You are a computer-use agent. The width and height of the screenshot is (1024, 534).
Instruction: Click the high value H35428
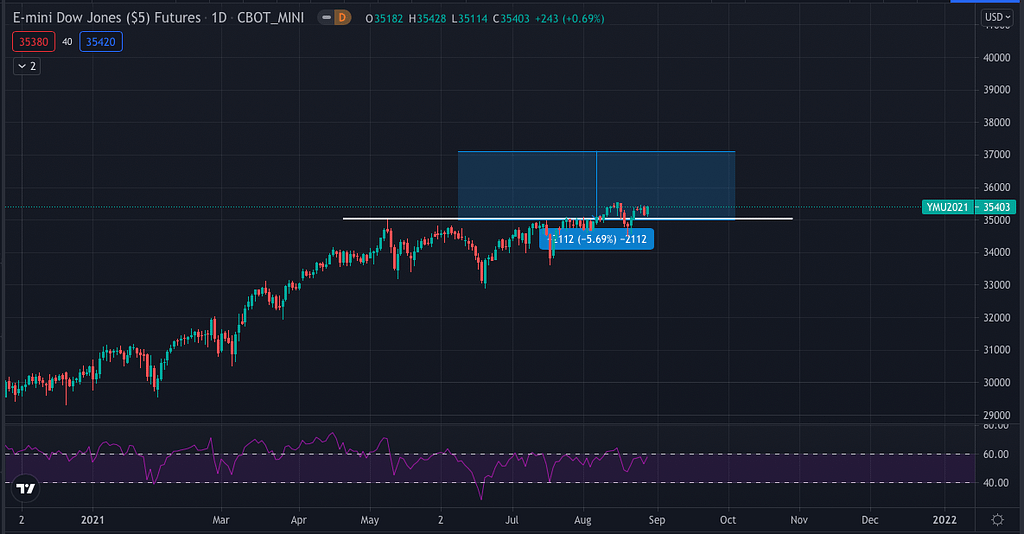pos(427,18)
